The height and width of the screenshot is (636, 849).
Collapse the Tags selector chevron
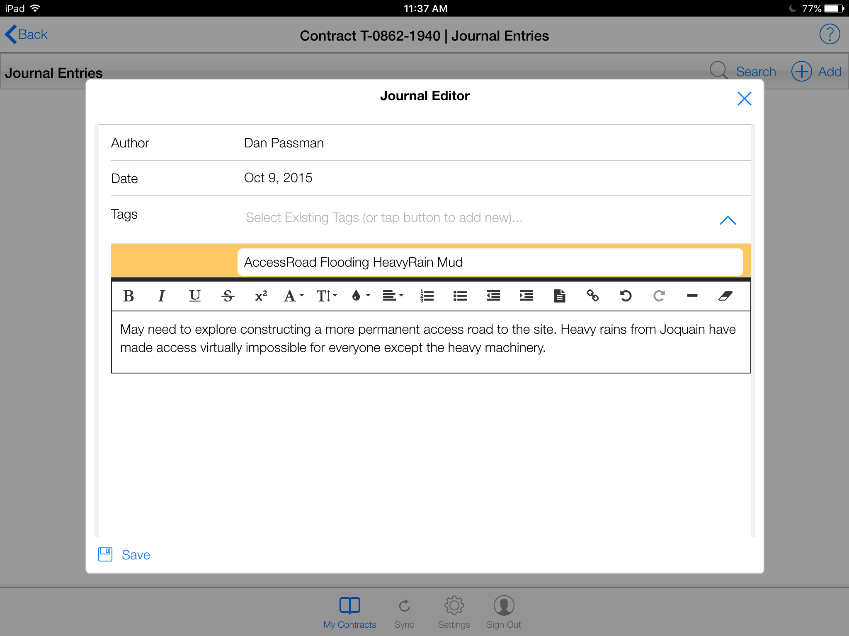(x=728, y=221)
